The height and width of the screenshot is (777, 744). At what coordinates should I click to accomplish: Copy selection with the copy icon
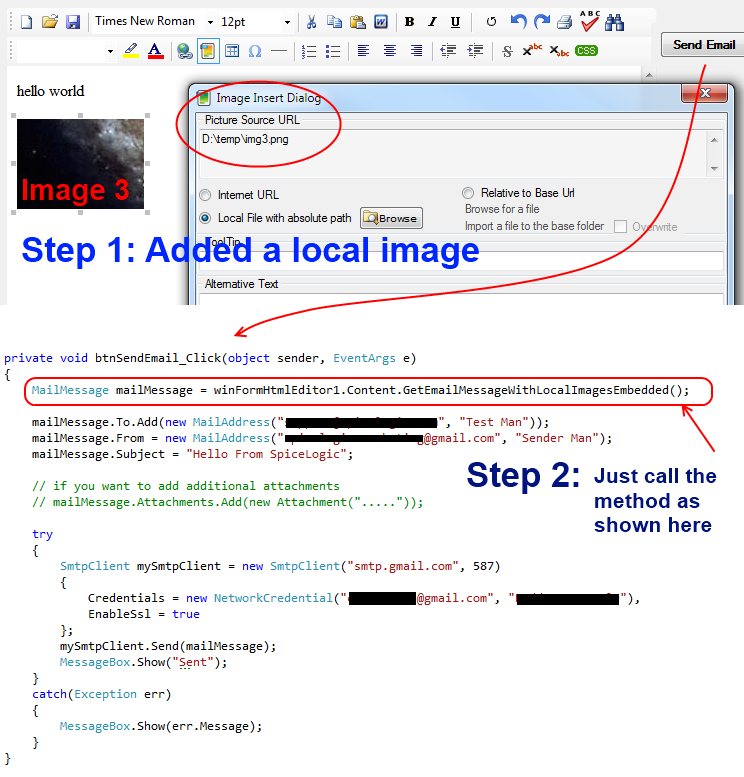[335, 22]
